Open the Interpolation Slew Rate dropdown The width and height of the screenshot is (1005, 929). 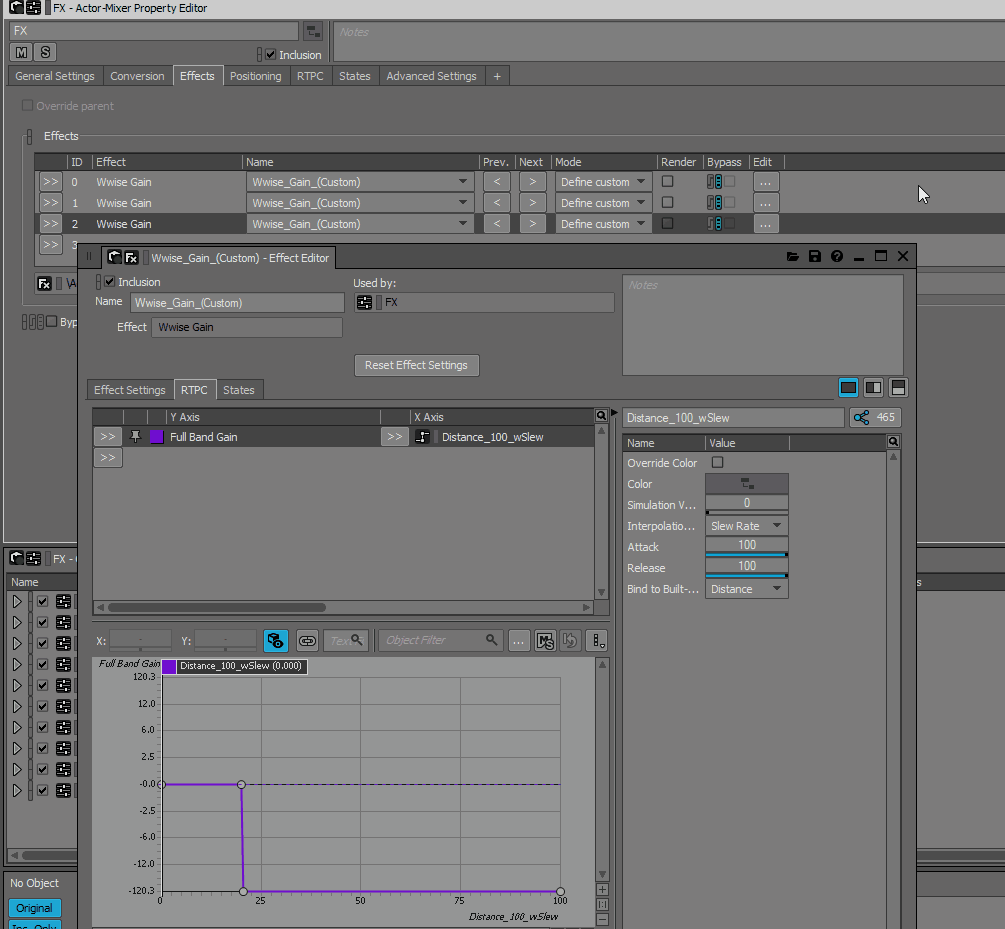coord(747,526)
